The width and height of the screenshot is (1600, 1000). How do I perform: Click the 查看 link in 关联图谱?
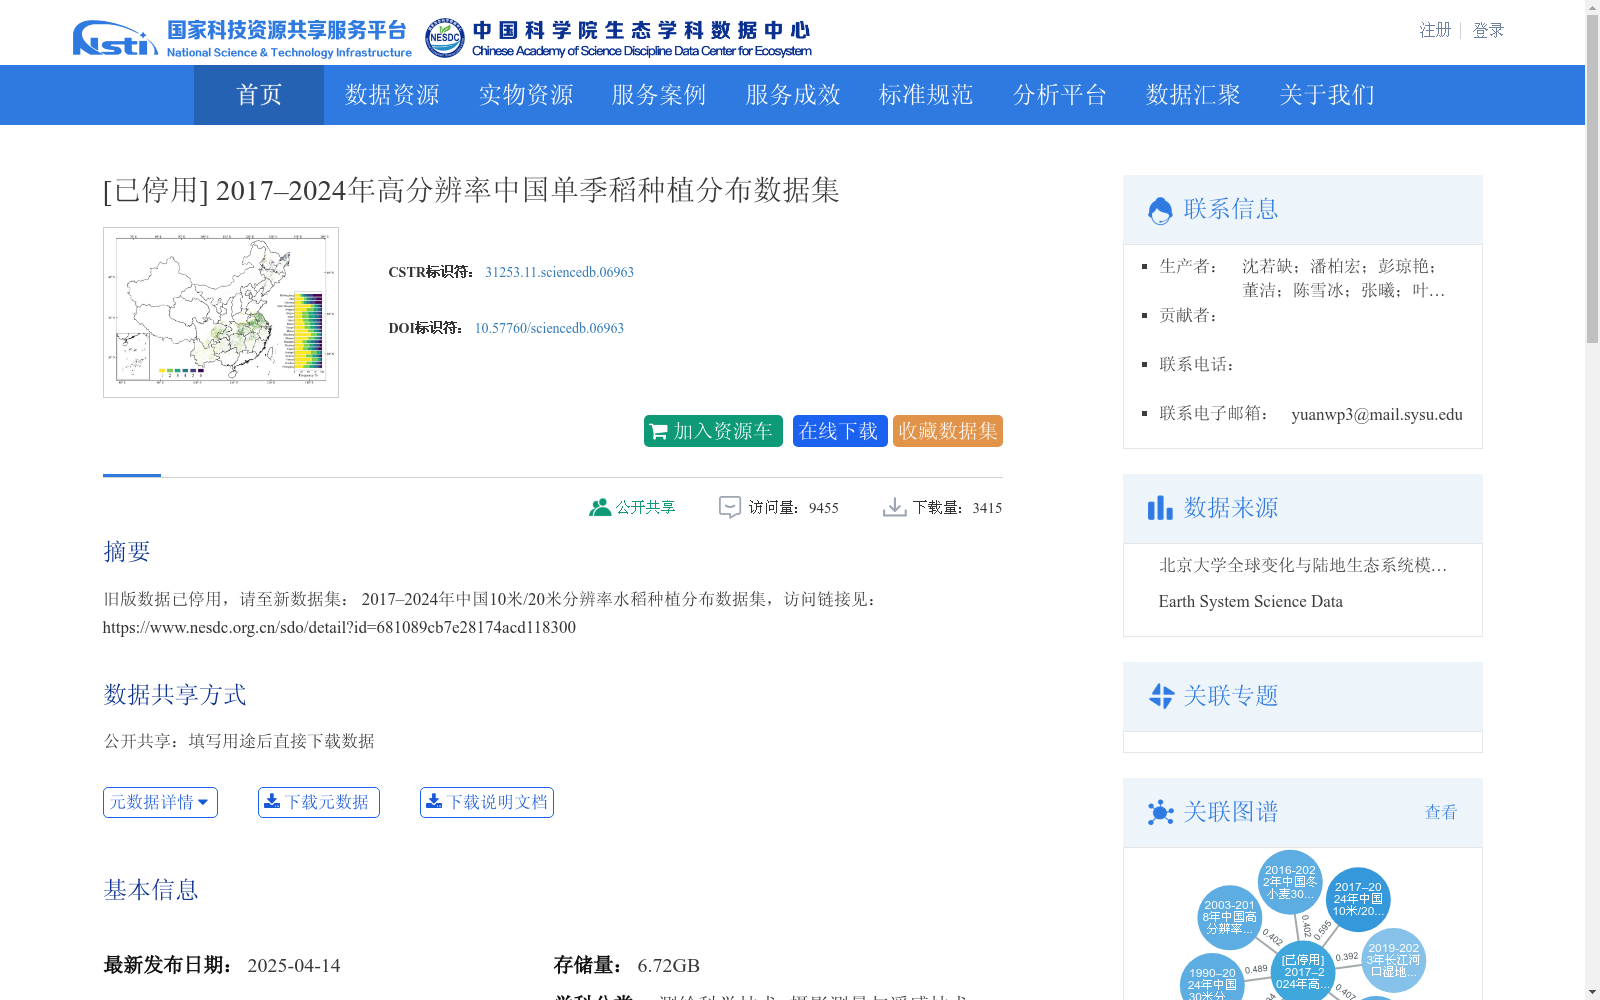(1441, 812)
